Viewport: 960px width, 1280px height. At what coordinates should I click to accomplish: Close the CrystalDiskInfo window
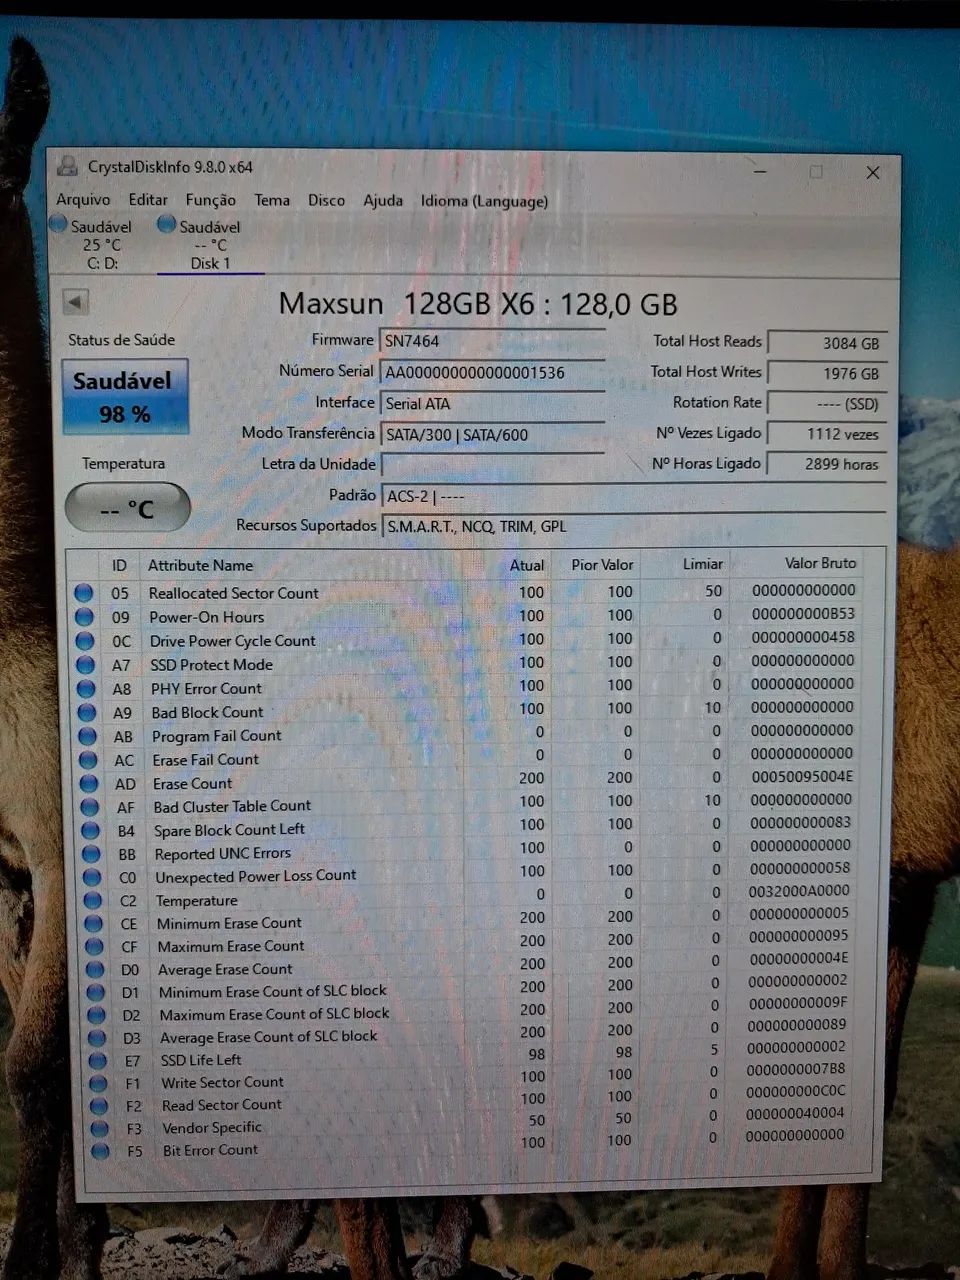coord(872,172)
